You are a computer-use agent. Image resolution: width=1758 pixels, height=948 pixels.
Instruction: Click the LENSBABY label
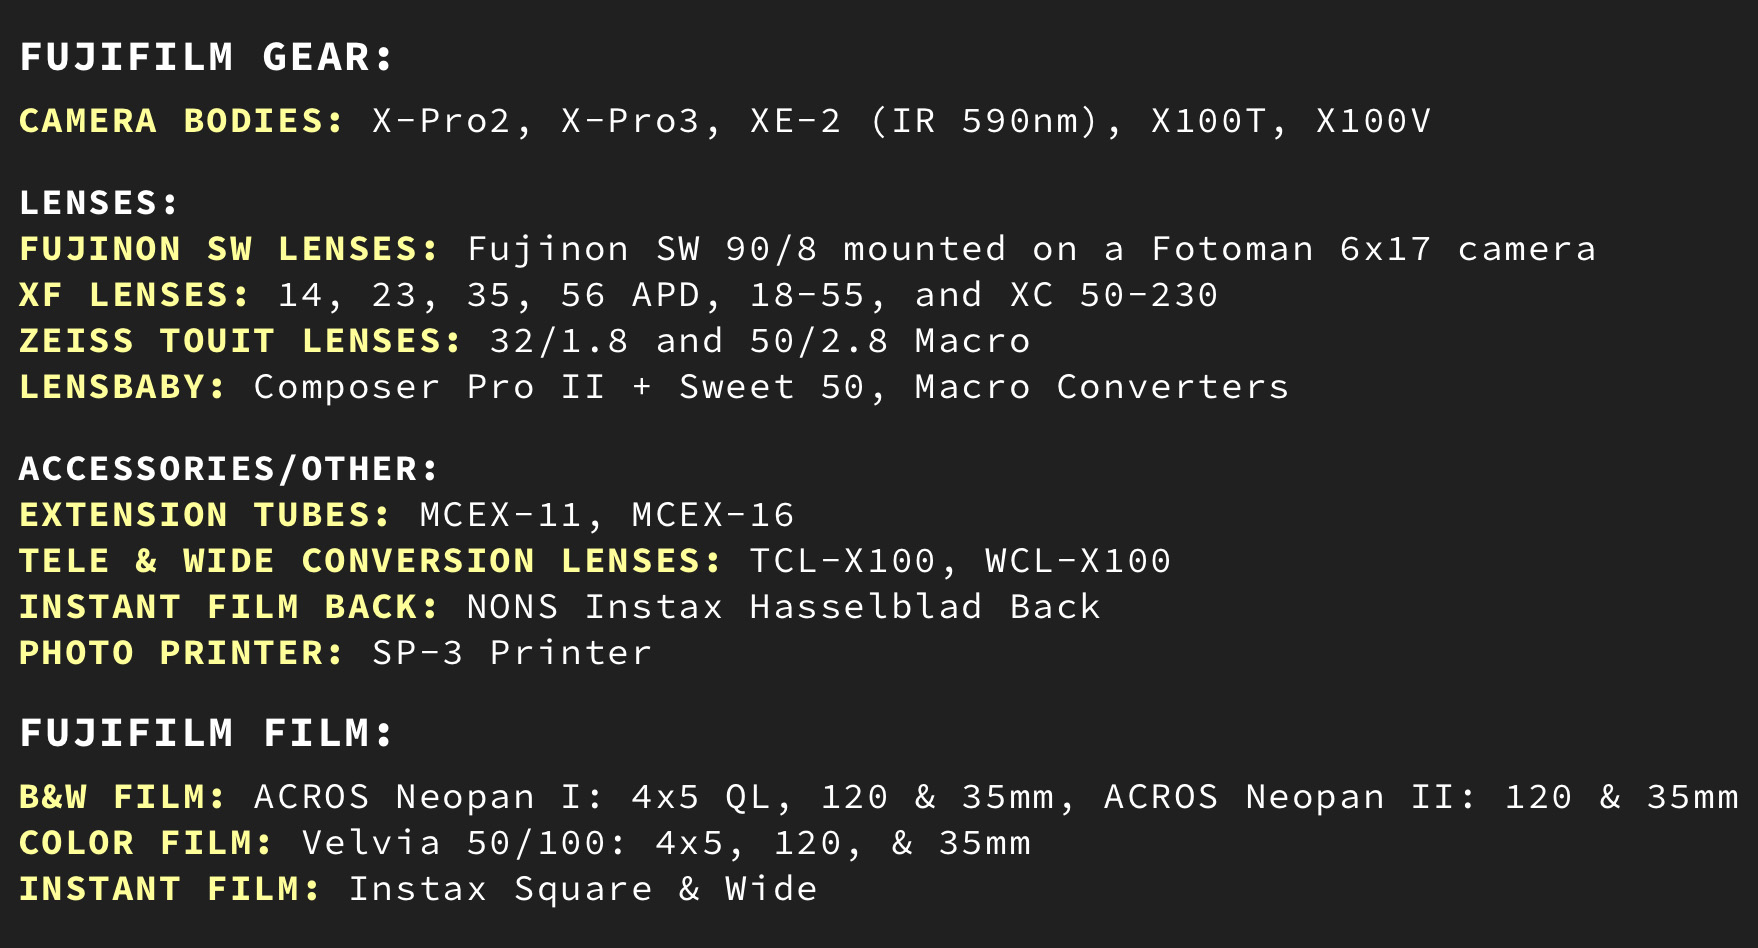click(x=123, y=387)
